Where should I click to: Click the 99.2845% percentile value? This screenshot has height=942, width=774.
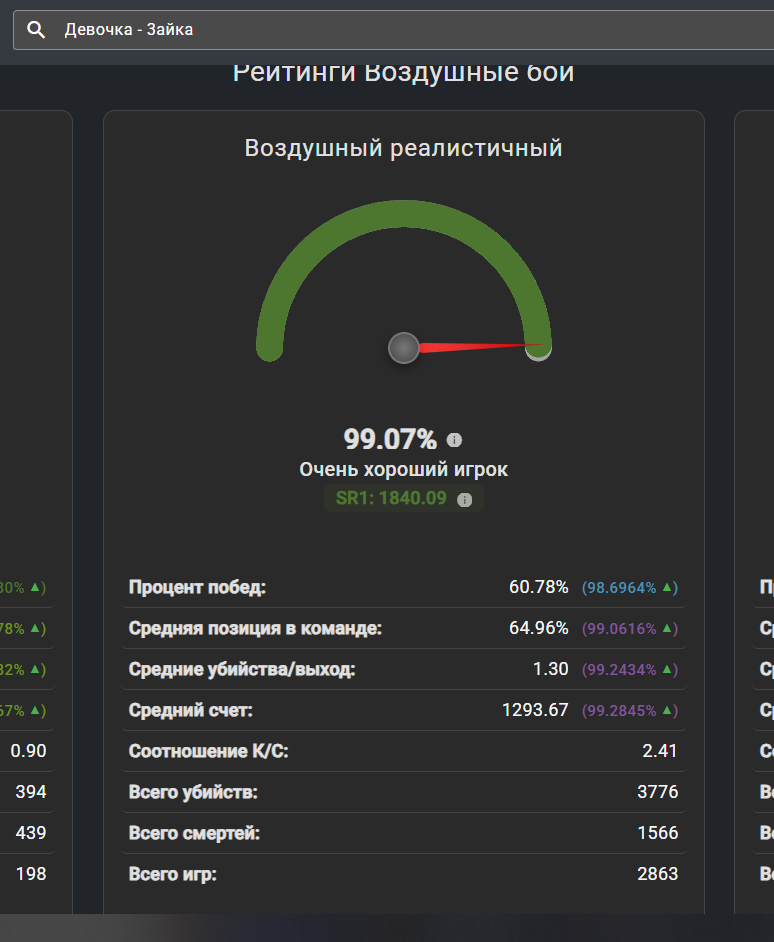(x=621, y=710)
